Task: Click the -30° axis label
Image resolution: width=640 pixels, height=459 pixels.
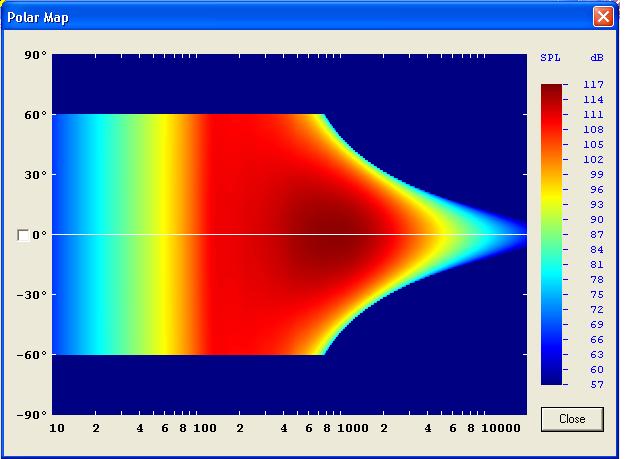Action: point(31,295)
